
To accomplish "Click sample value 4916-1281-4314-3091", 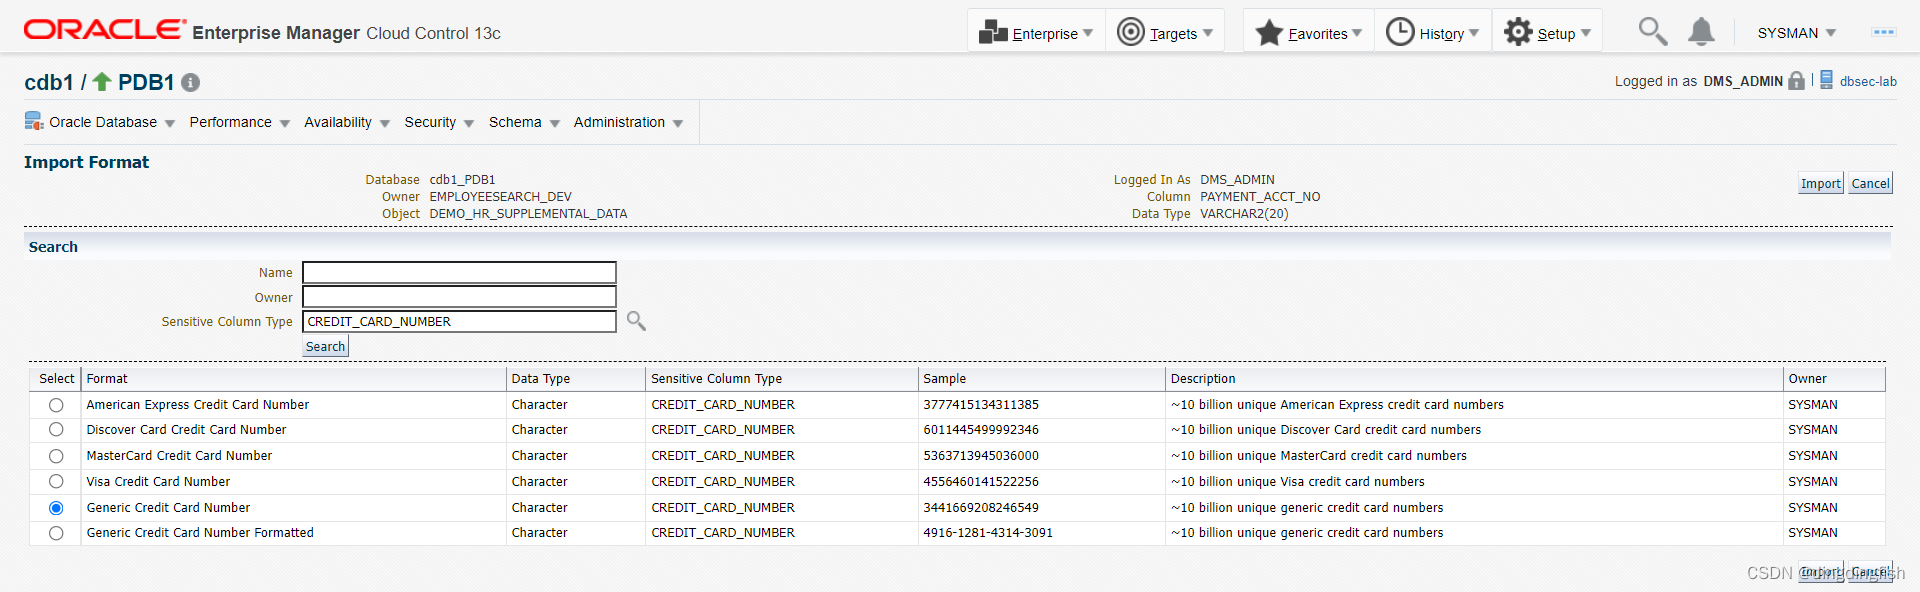I will point(988,533).
